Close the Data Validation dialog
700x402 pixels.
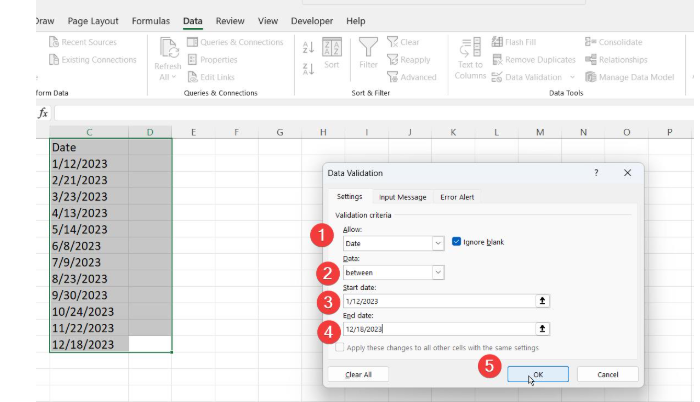(x=627, y=173)
